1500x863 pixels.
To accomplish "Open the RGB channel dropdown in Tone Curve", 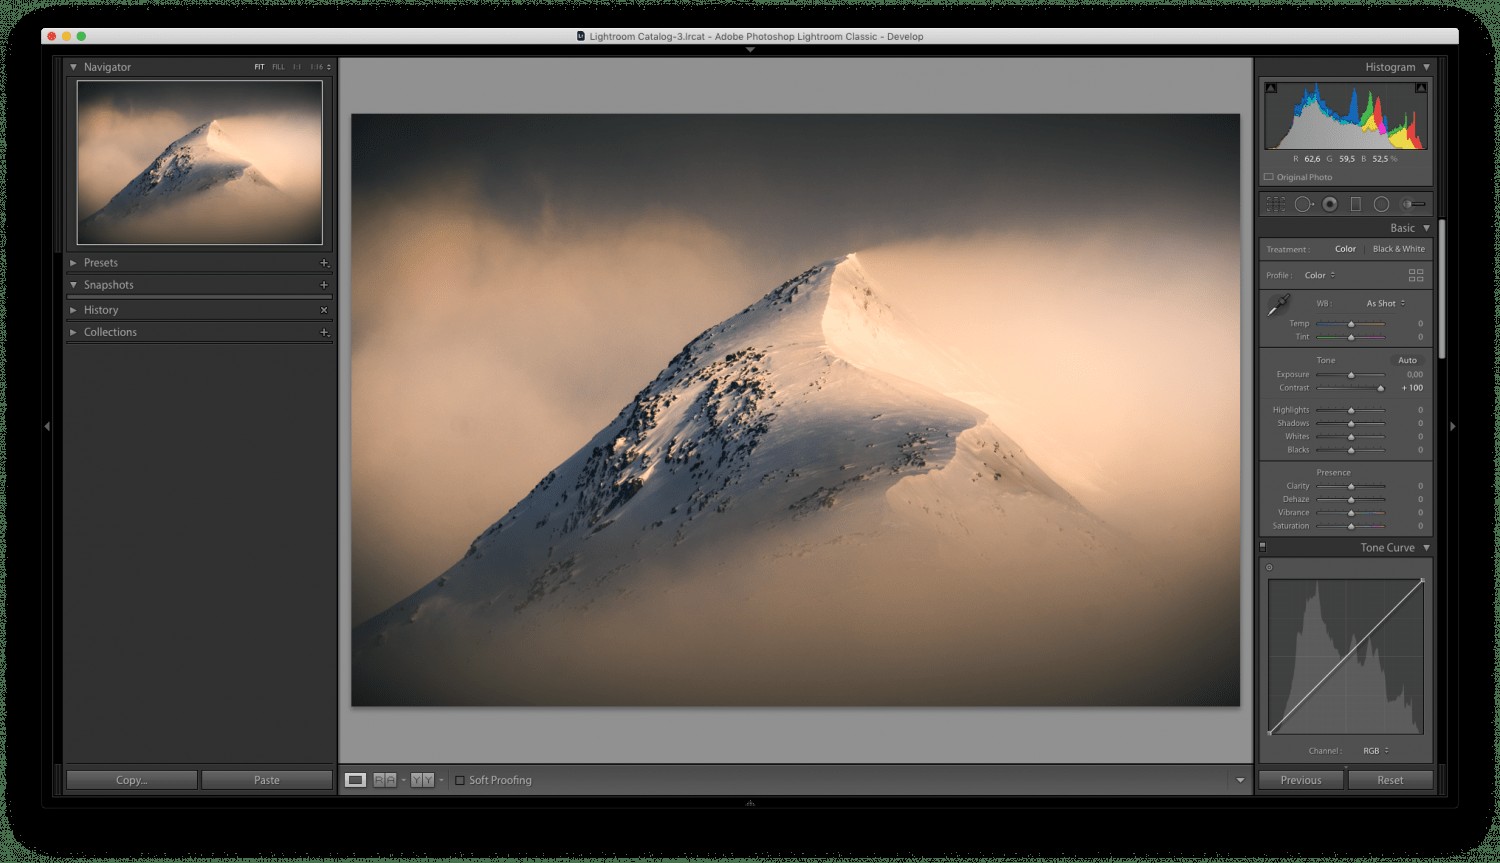I will [1376, 750].
